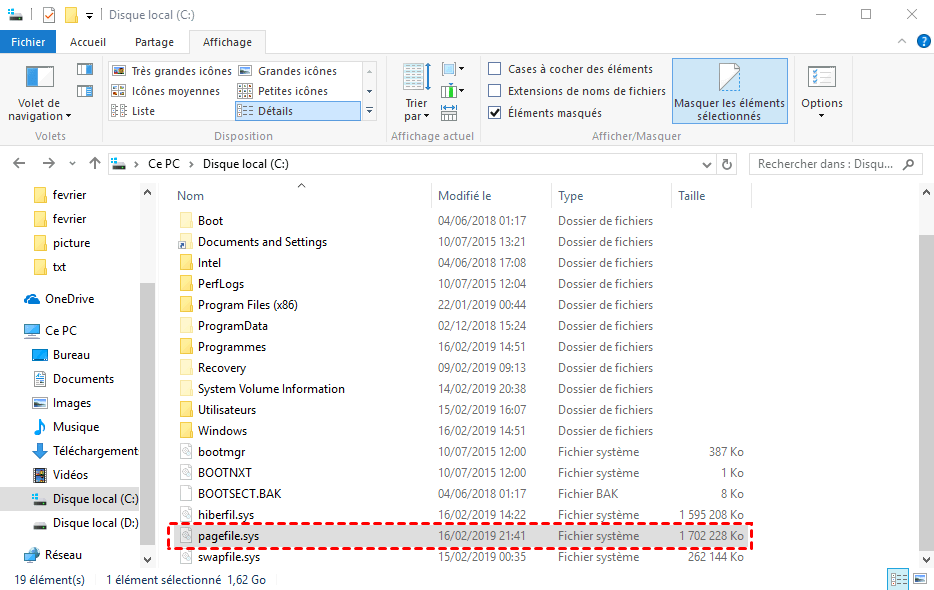Screen dimensions: 934x590
Task: Click the Utilisateurs folder icon
Action: click(x=186, y=409)
